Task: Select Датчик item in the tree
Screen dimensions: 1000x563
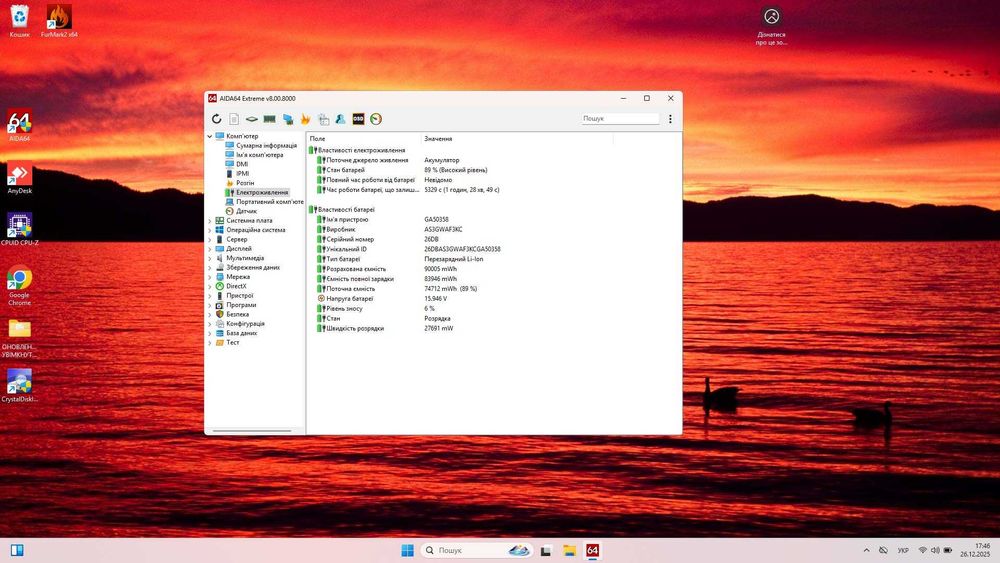Action: (x=246, y=211)
